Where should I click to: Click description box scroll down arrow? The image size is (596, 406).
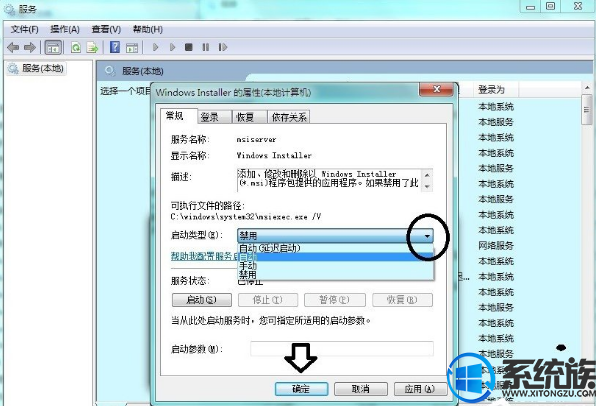point(427,186)
